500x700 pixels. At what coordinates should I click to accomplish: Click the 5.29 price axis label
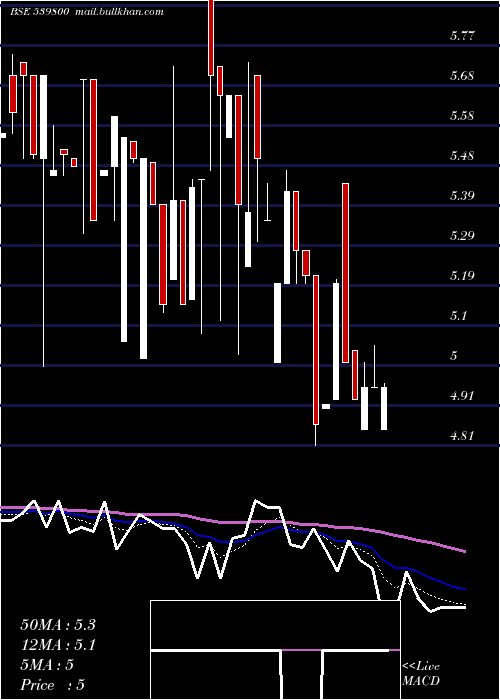[462, 236]
